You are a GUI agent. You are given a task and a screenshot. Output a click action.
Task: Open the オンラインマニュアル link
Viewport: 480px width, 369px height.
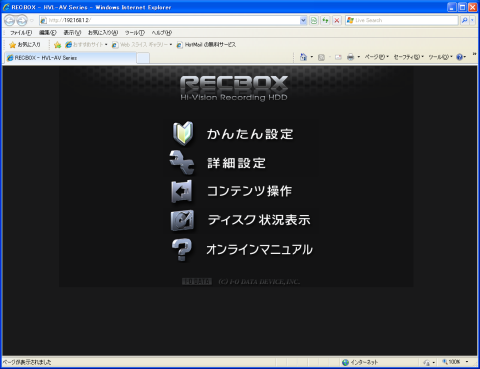tap(259, 249)
